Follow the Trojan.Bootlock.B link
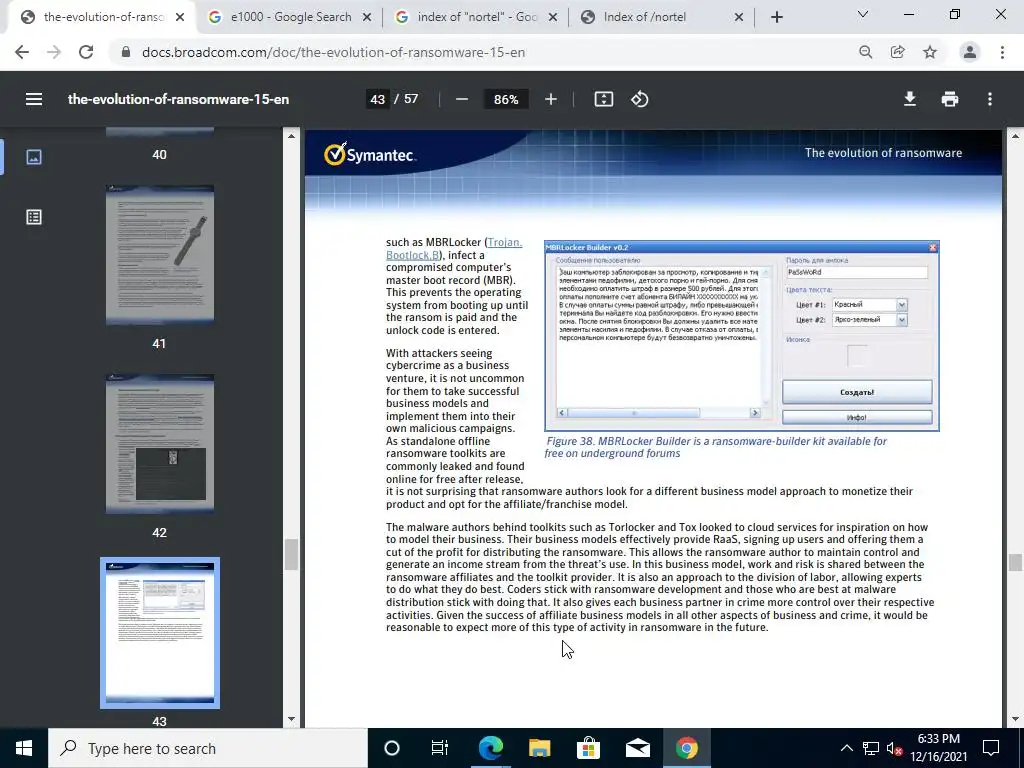 (x=454, y=248)
